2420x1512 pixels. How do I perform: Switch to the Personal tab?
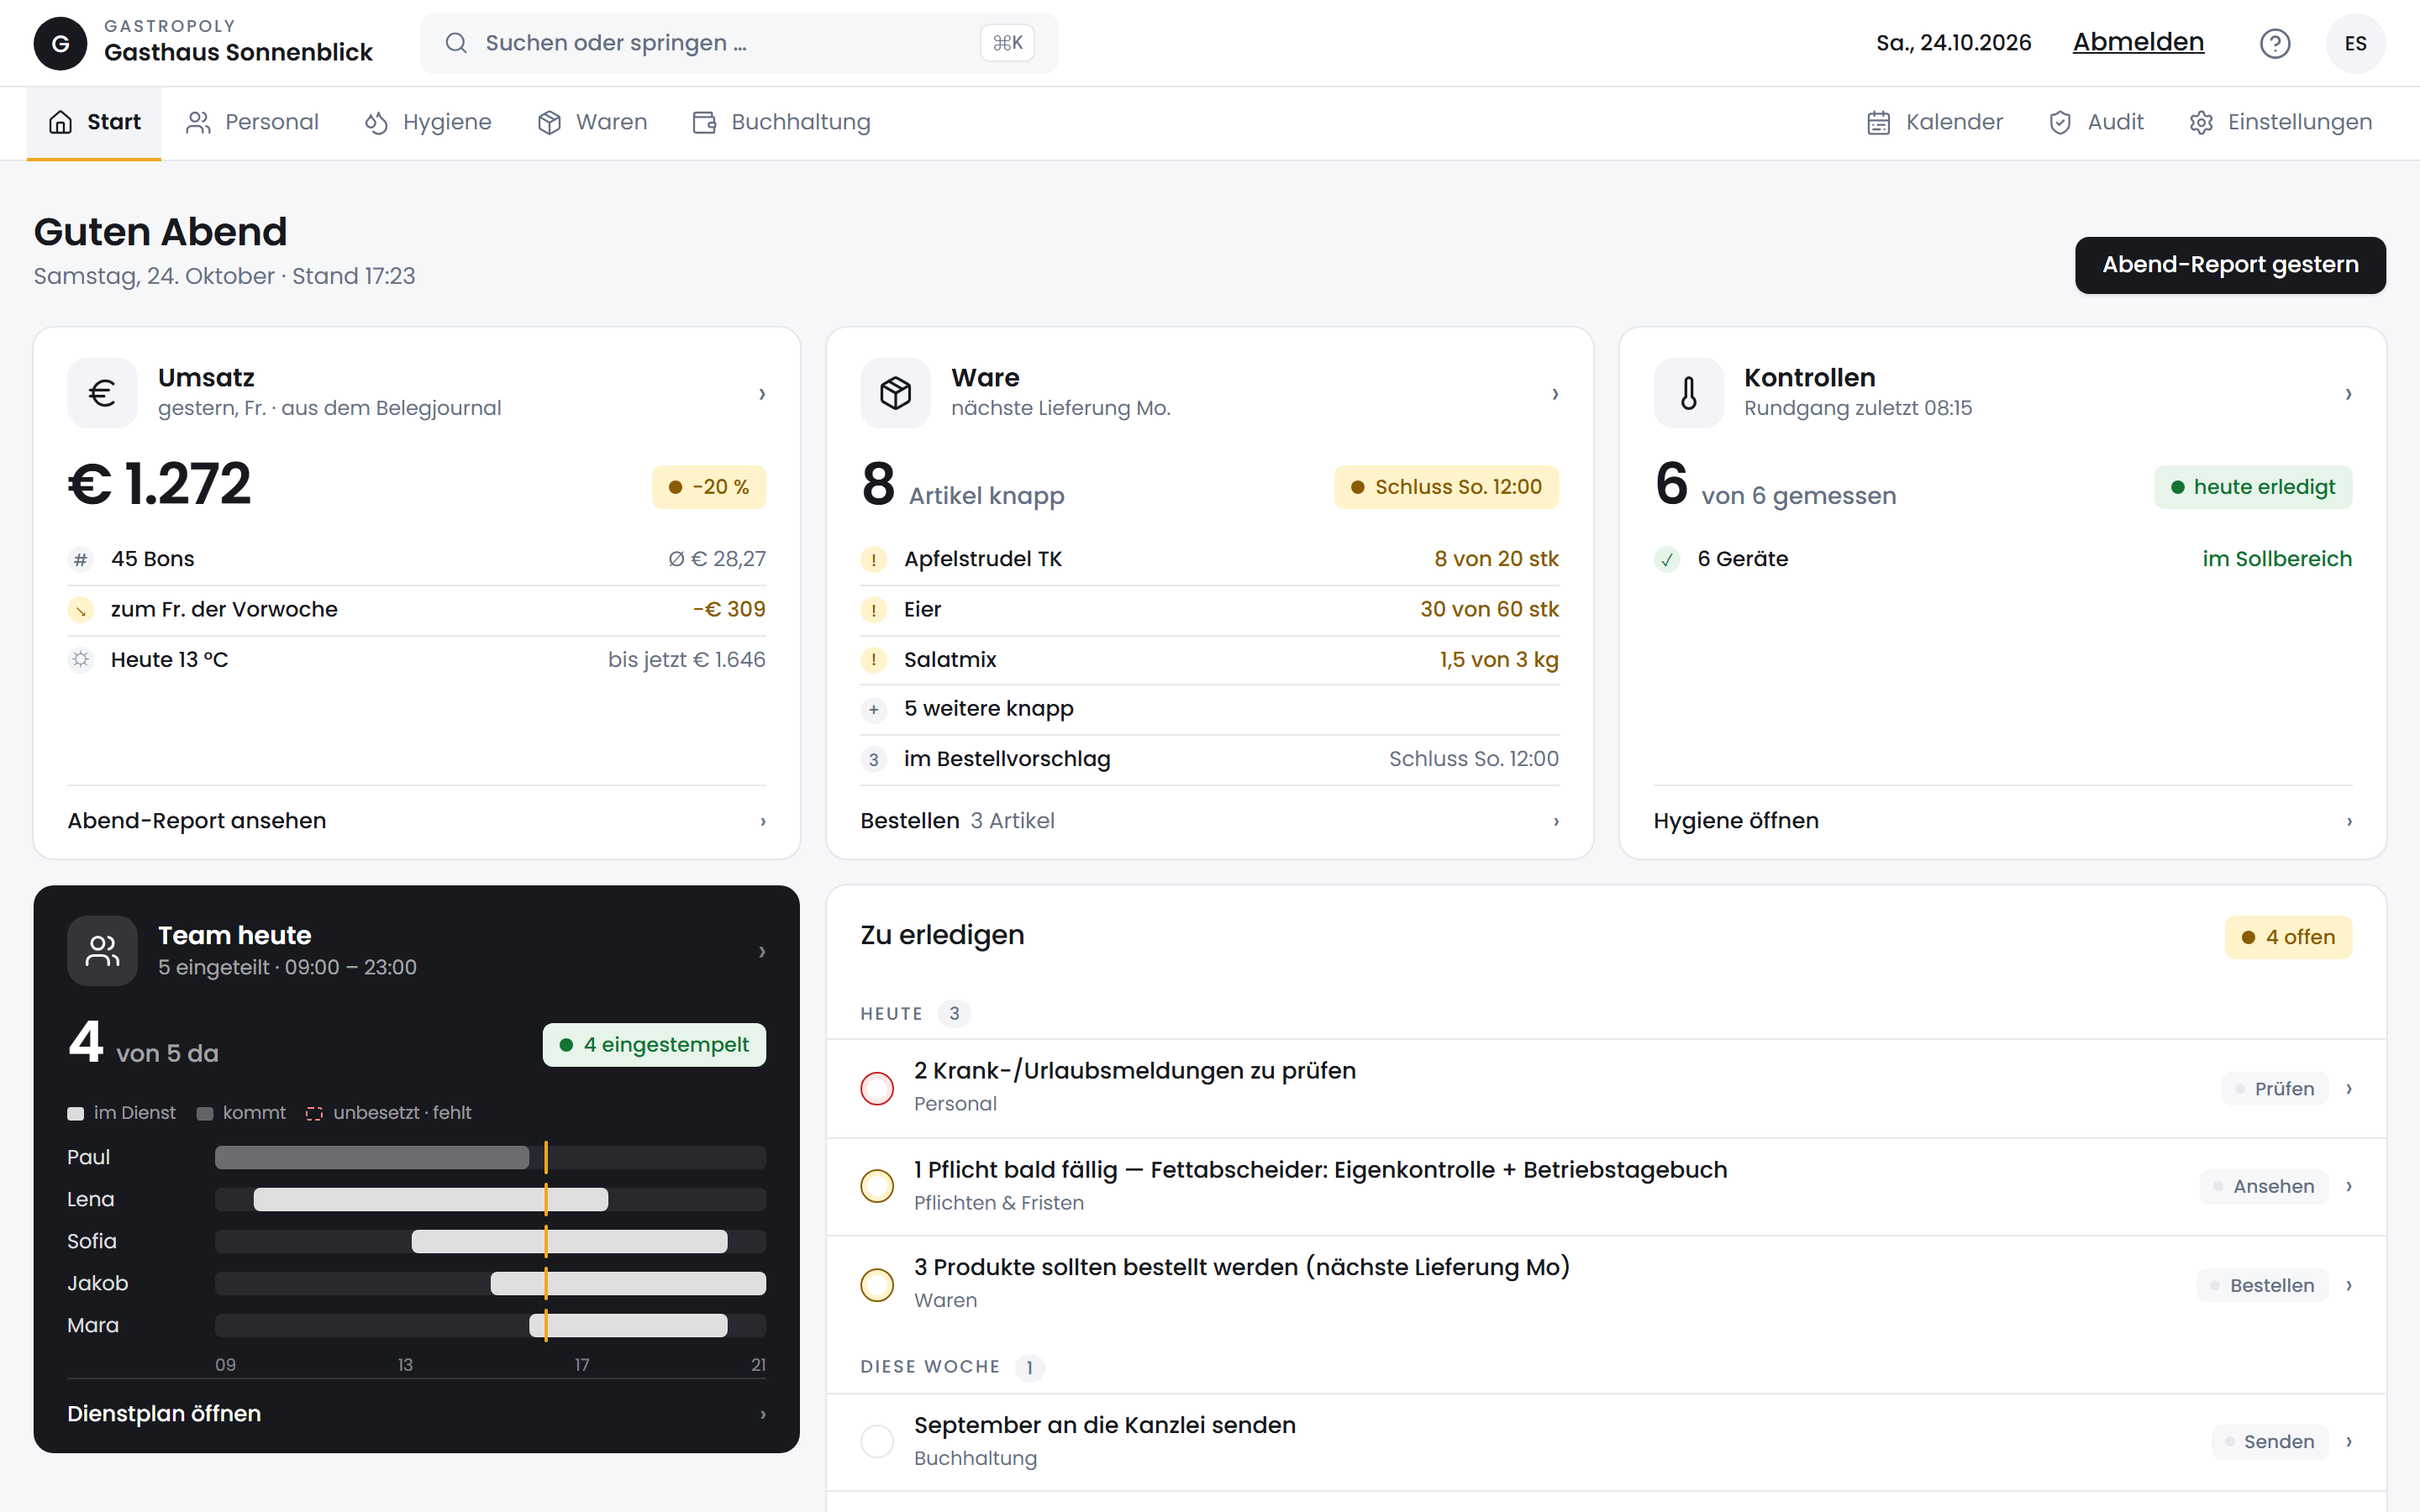coord(252,122)
